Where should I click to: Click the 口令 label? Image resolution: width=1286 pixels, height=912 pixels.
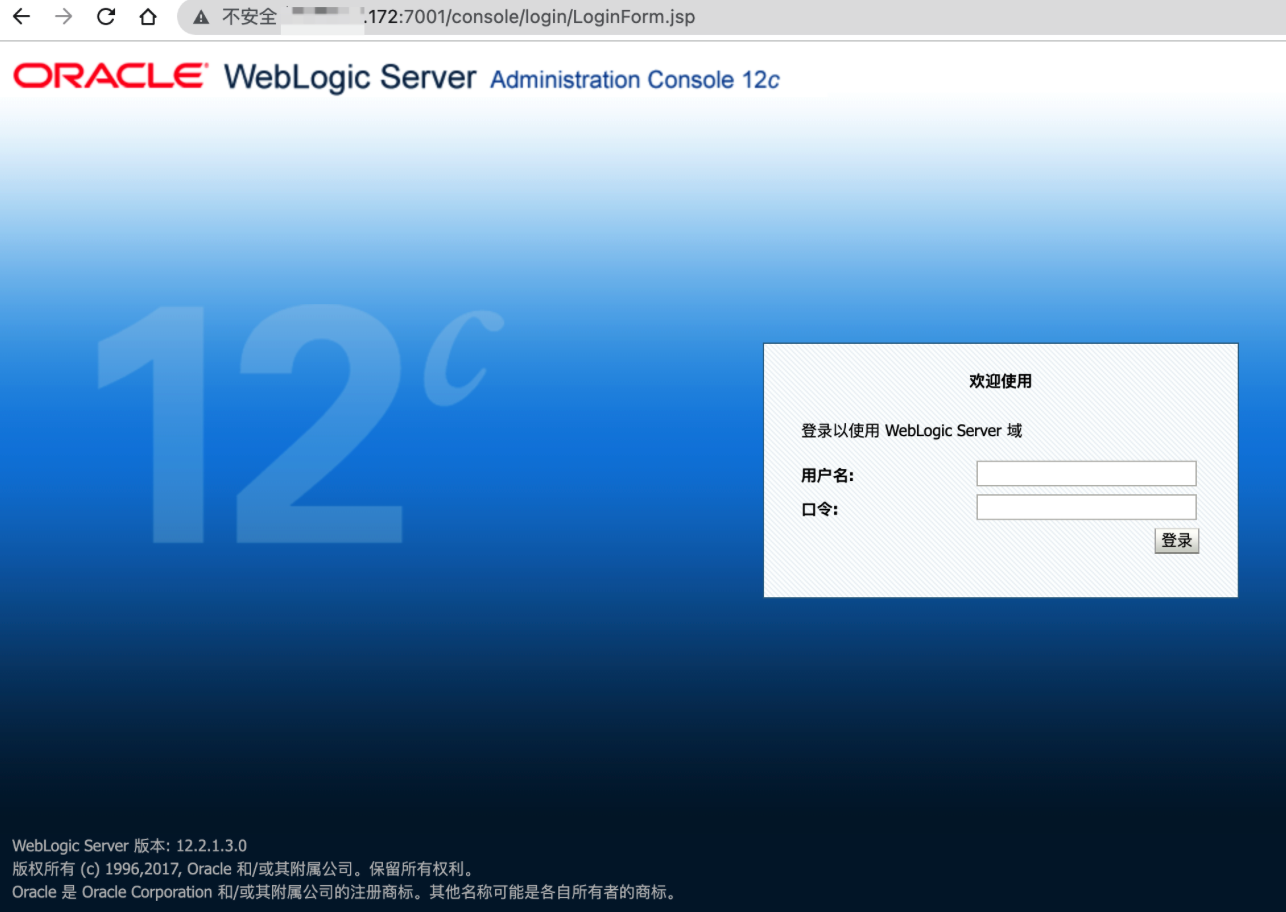pyautogui.click(x=819, y=510)
